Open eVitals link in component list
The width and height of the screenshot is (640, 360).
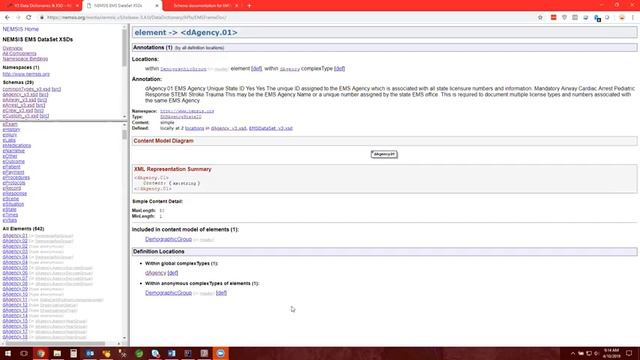coord(10,220)
